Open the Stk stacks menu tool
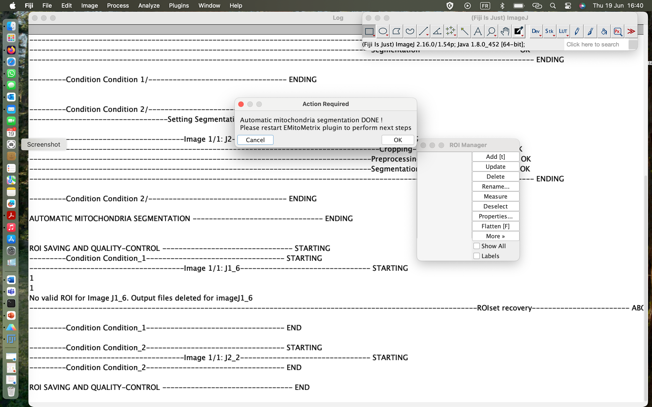 (549, 31)
